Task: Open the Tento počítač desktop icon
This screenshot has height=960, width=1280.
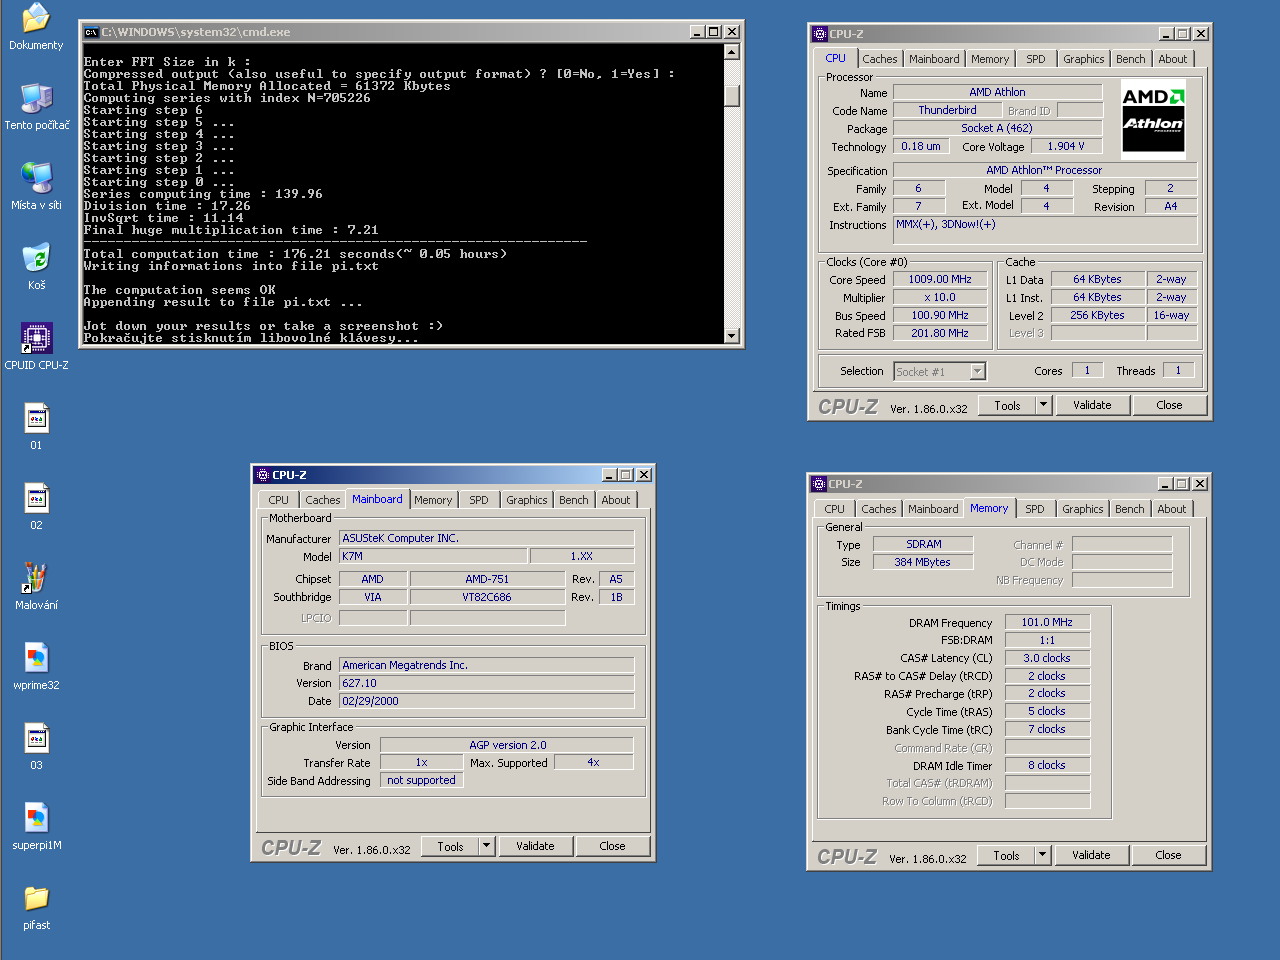Action: tap(36, 106)
